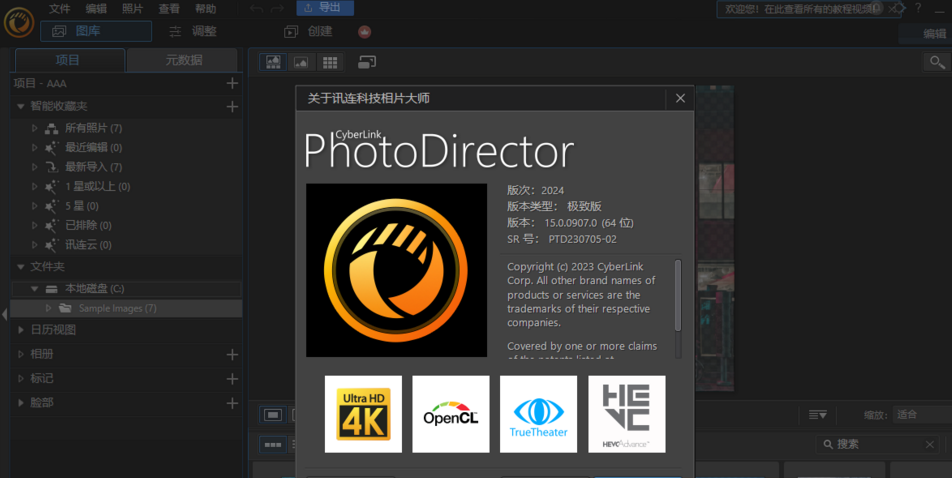Select viewer and browser combined view icon
The width and height of the screenshot is (952, 478).
click(273, 62)
